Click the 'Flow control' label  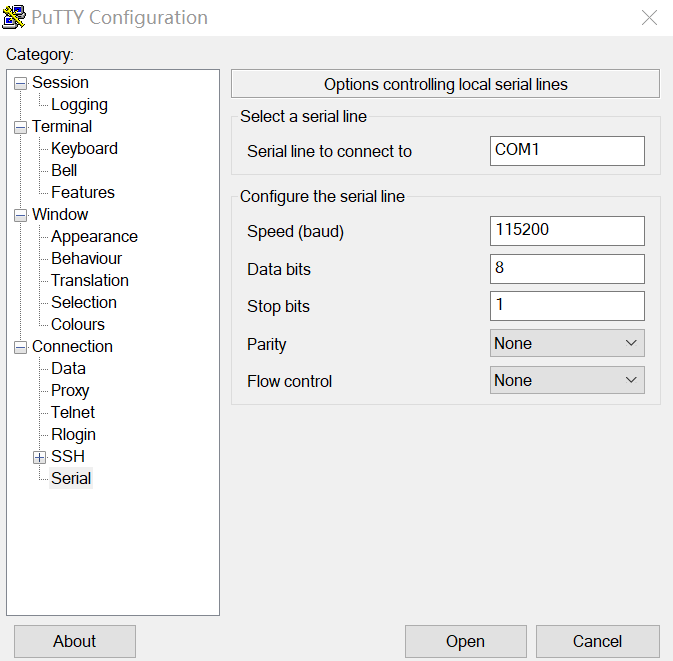coord(289,381)
